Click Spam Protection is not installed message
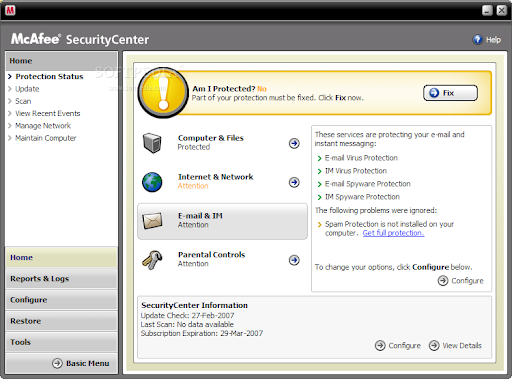This screenshot has height=379, width=512. click(x=389, y=228)
